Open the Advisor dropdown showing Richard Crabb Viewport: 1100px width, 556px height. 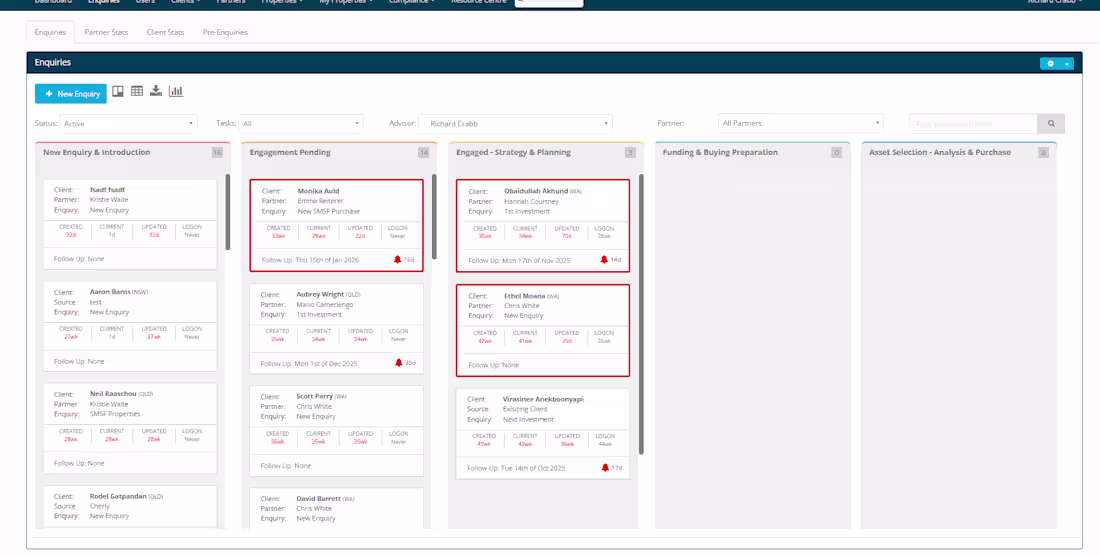pyautogui.click(x=515, y=123)
